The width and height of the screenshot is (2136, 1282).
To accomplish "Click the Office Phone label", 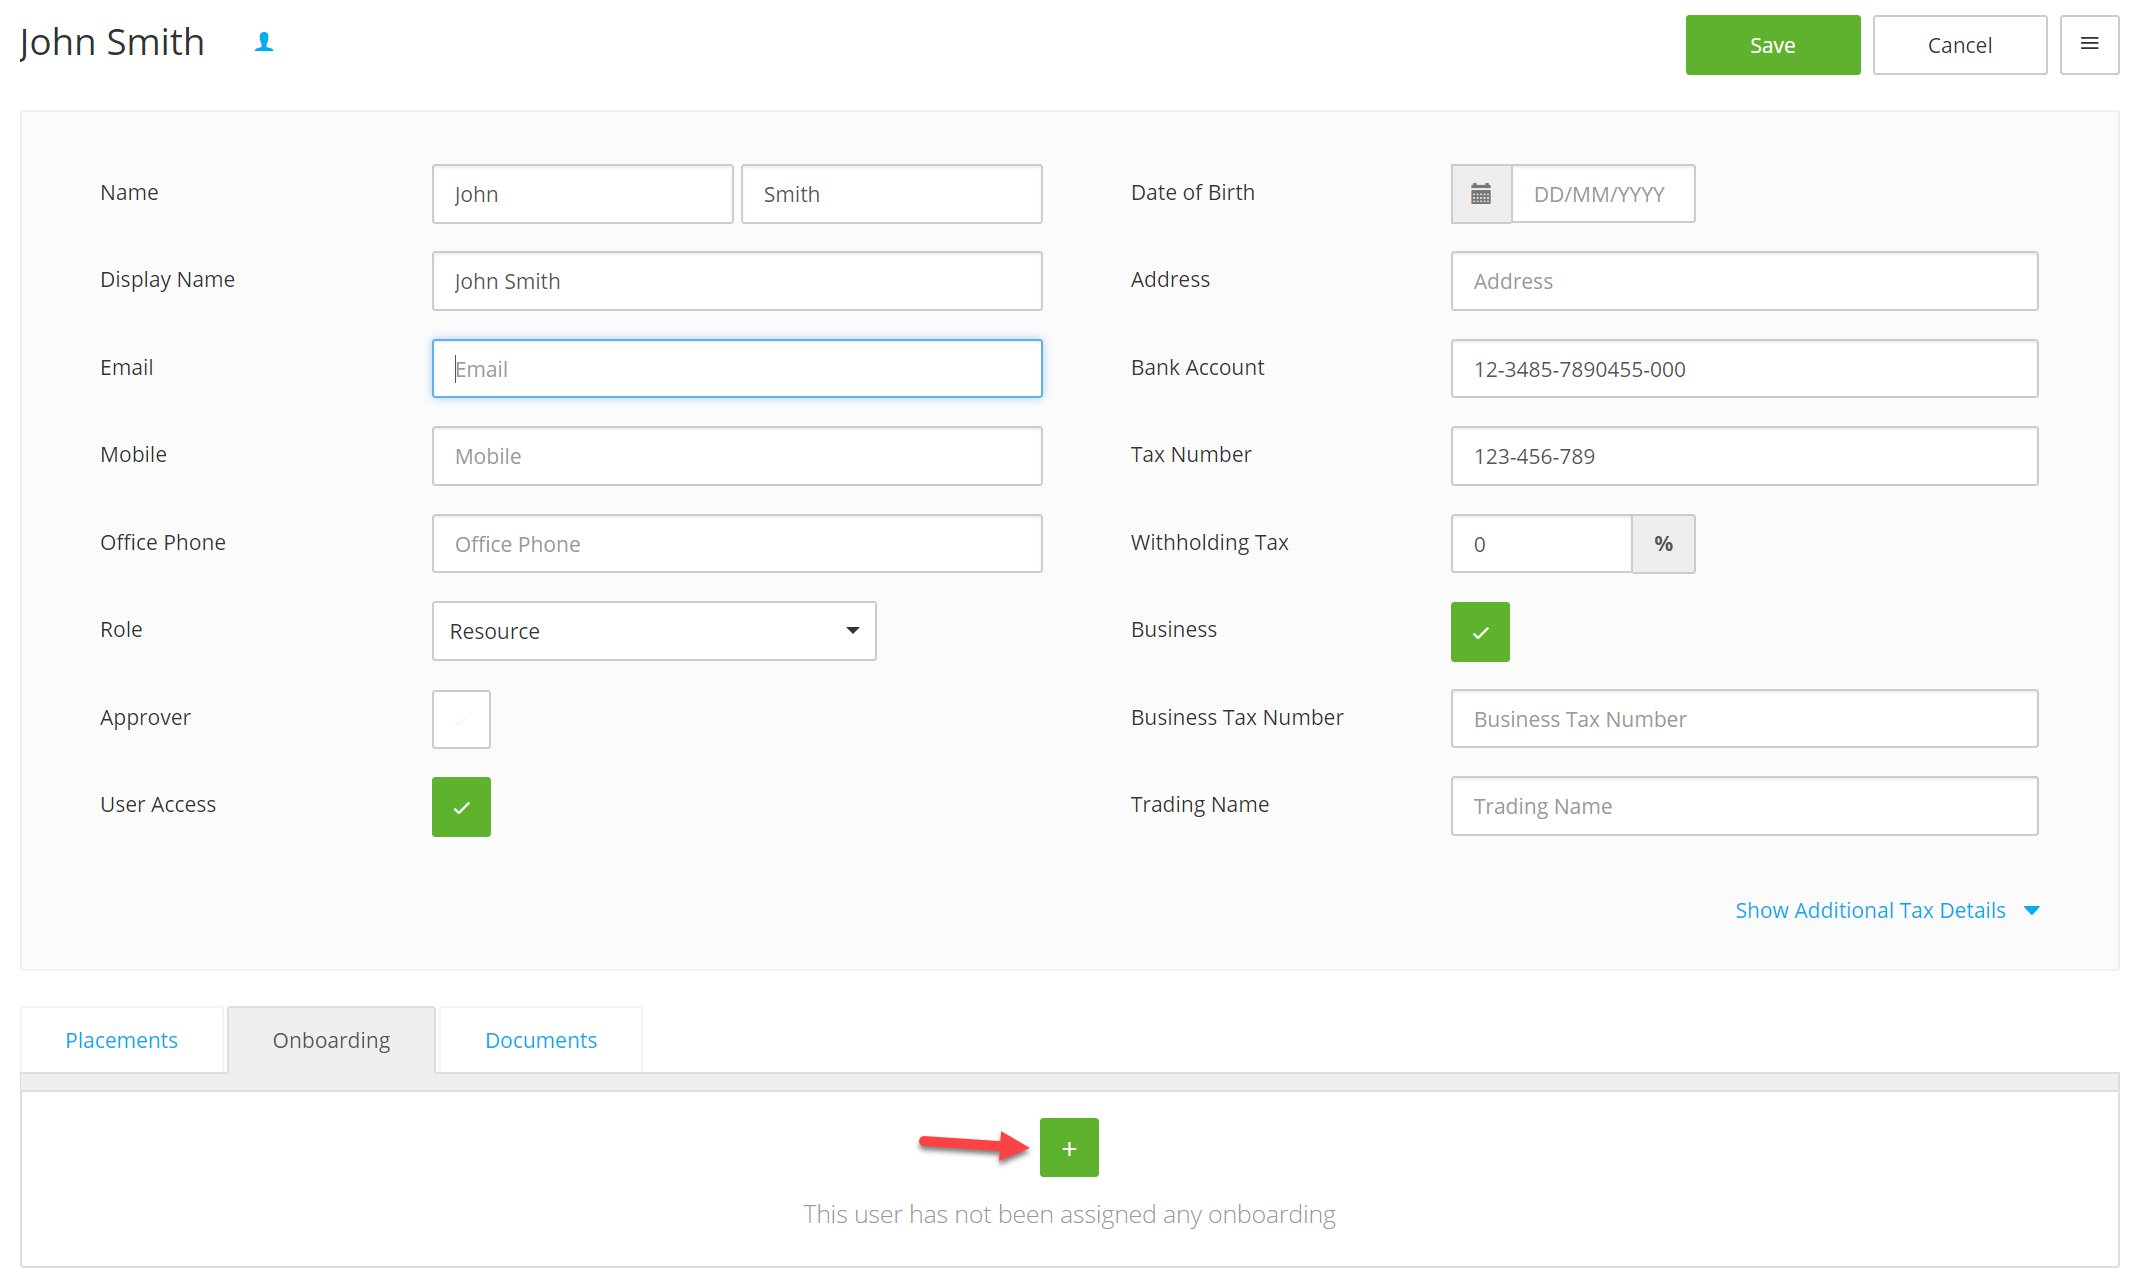I will point(163,542).
